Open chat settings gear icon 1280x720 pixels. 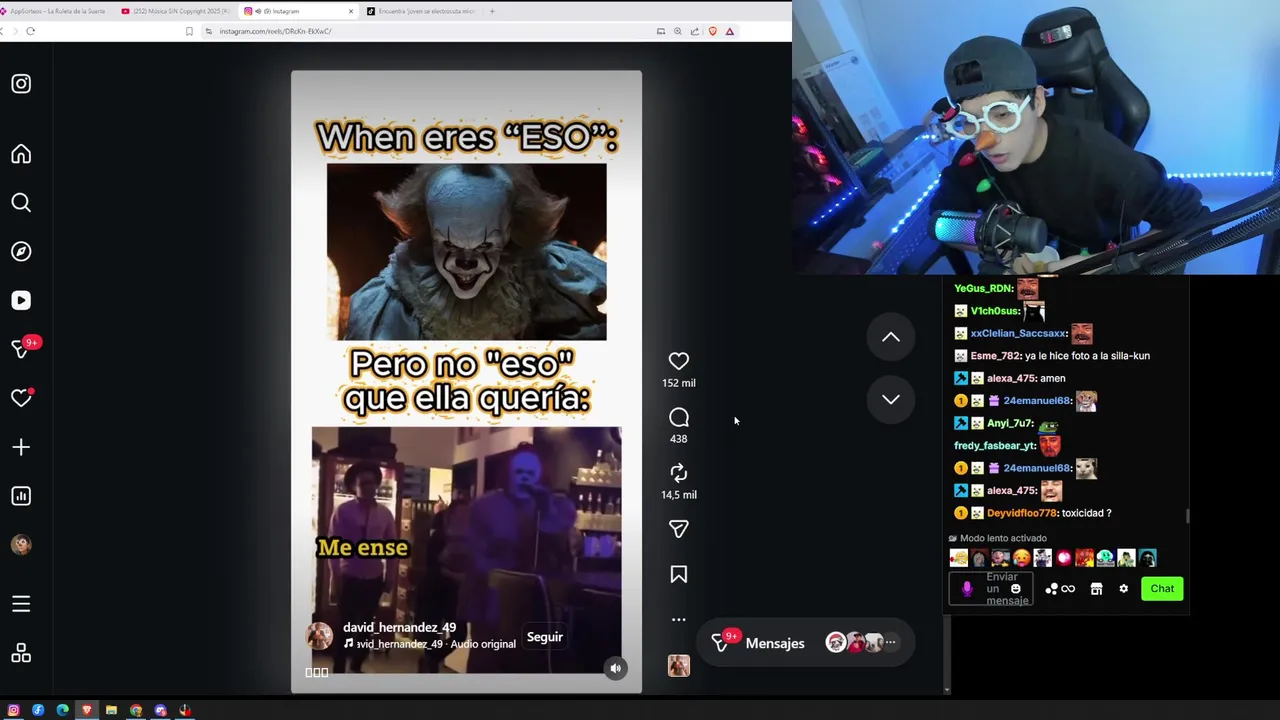point(1123,589)
